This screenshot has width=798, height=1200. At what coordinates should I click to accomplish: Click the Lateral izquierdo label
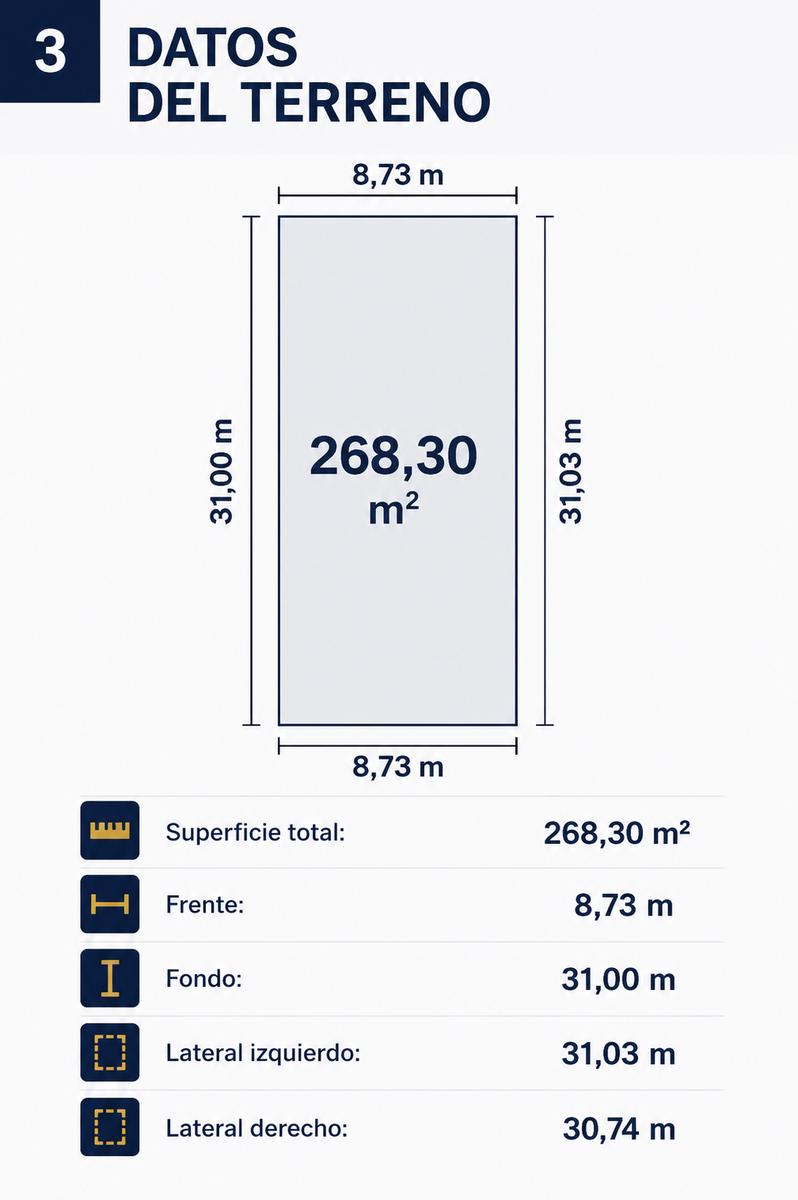click(263, 1053)
